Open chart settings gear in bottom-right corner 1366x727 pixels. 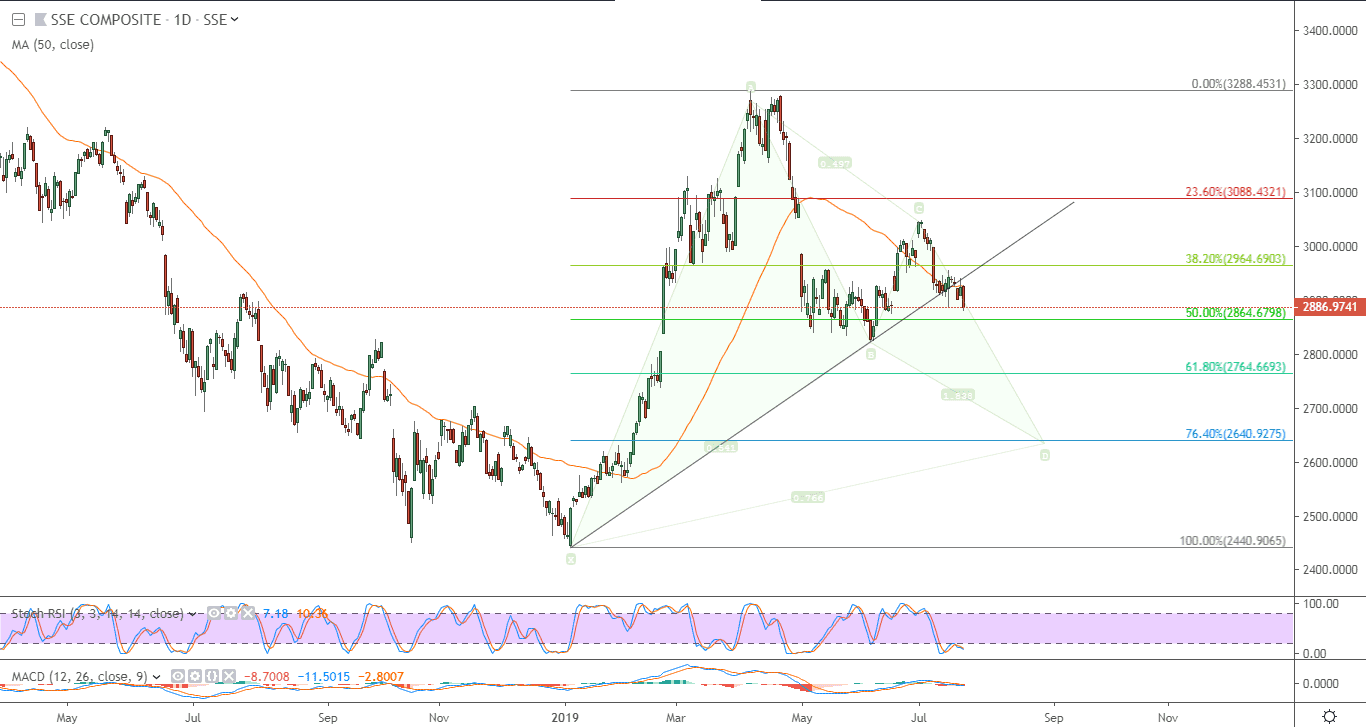point(1329,716)
